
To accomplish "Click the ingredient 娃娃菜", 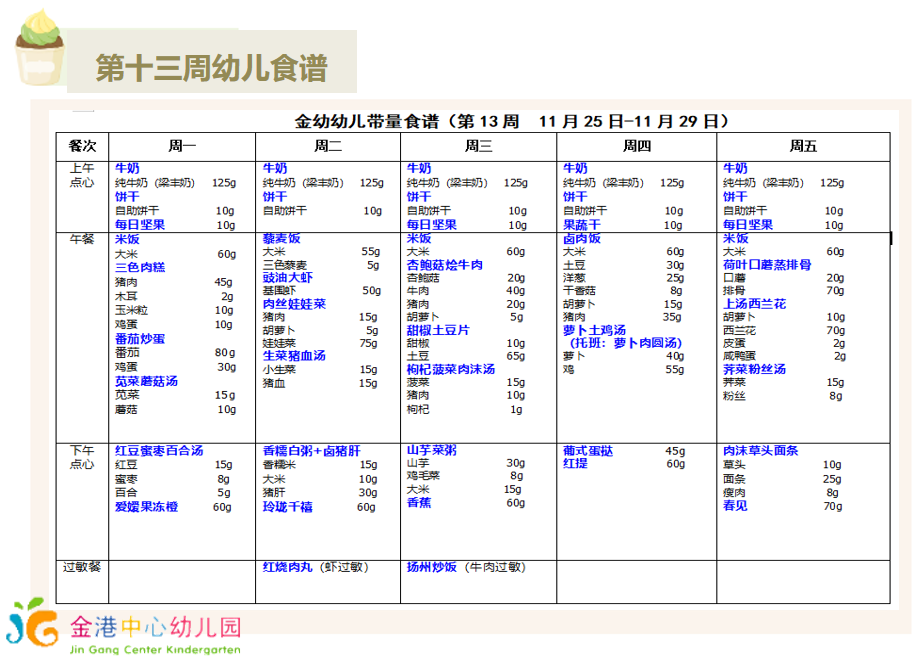I will click(280, 343).
